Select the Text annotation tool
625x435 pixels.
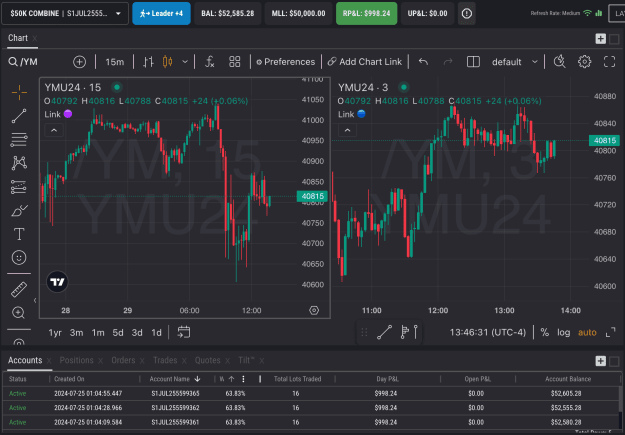click(x=19, y=234)
